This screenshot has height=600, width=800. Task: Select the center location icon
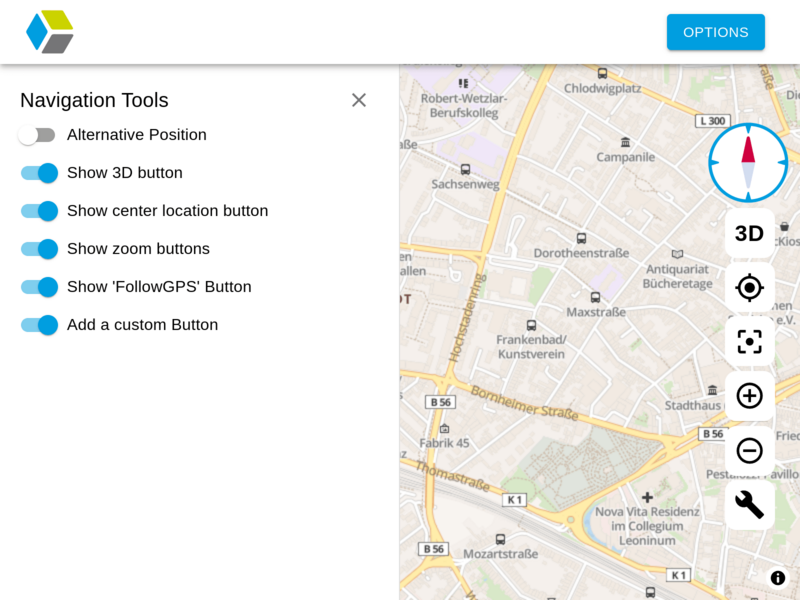pos(749,287)
